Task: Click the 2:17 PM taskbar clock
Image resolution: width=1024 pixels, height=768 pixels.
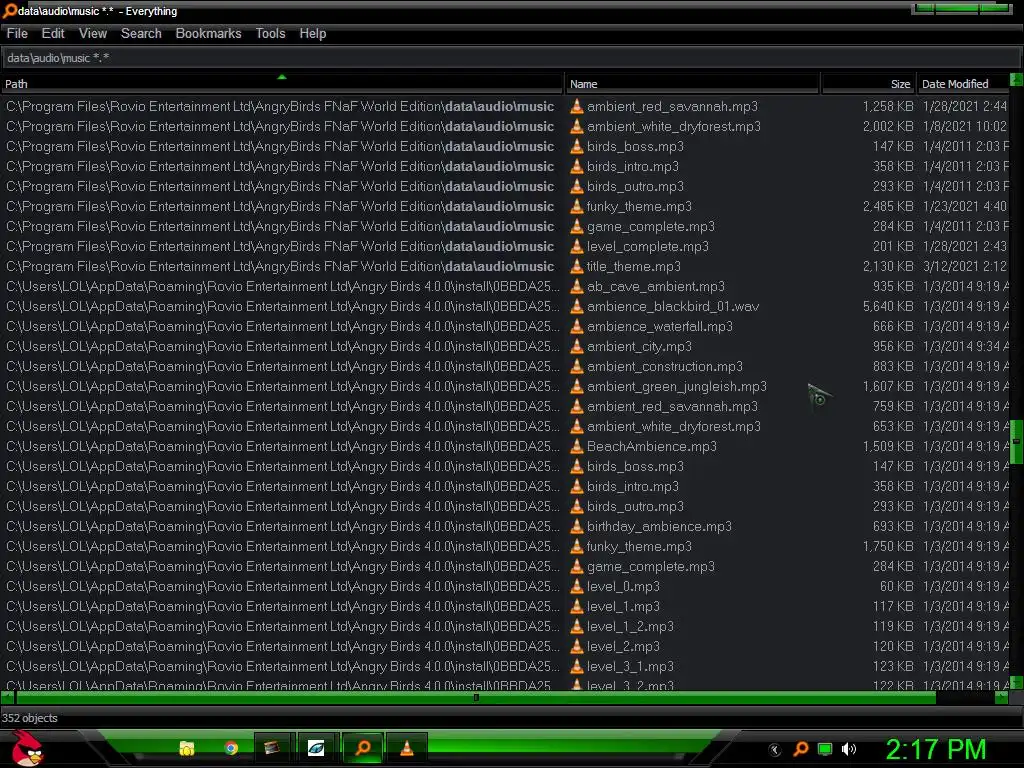Action: tap(935, 749)
